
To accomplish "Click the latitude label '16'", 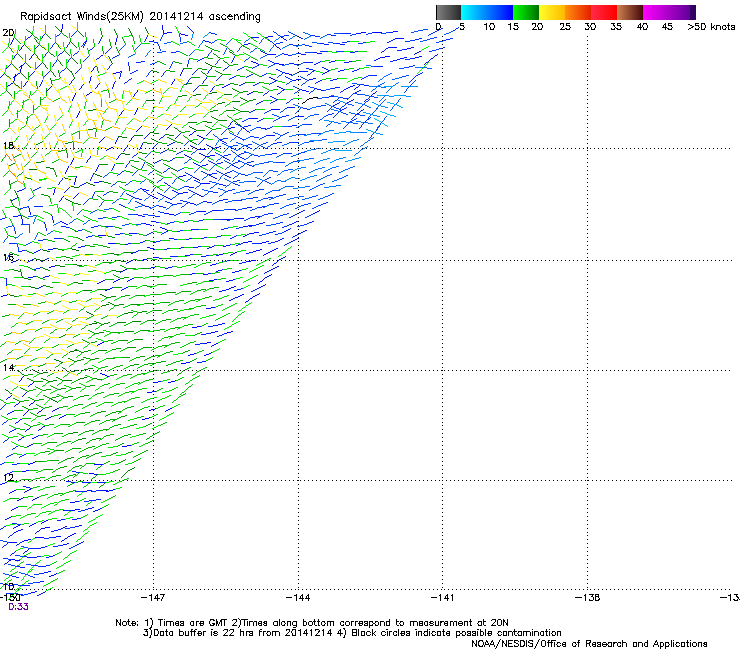I will tap(8, 257).
